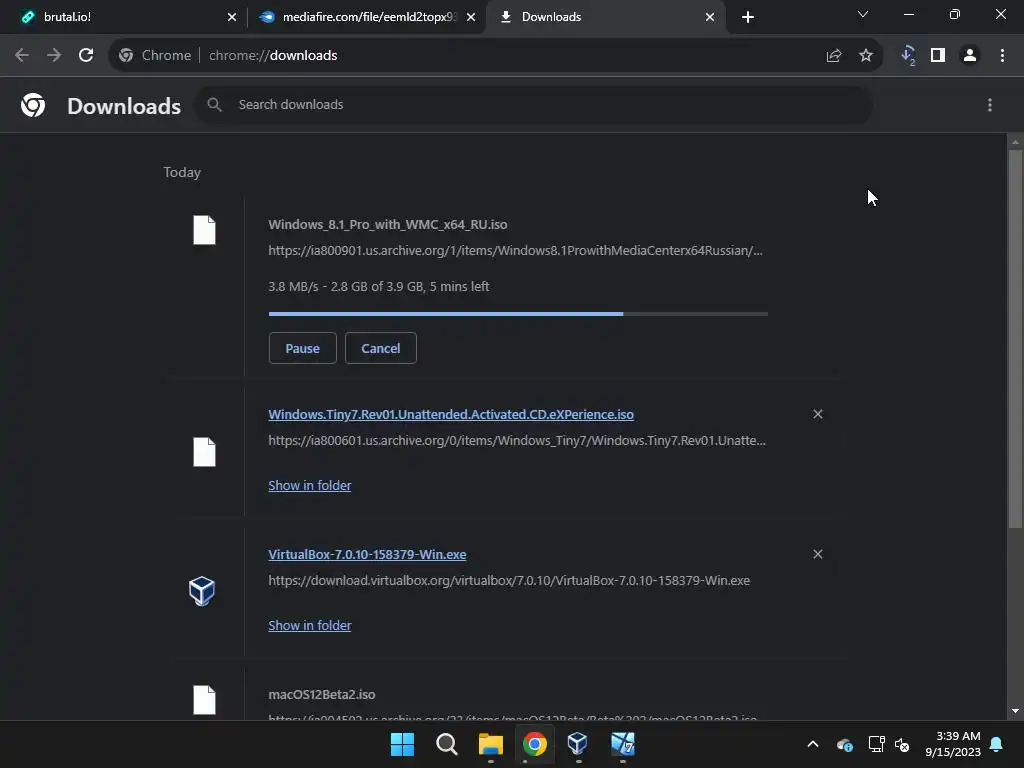
Task: Bookmark this tab with the star icon
Action: coord(866,56)
